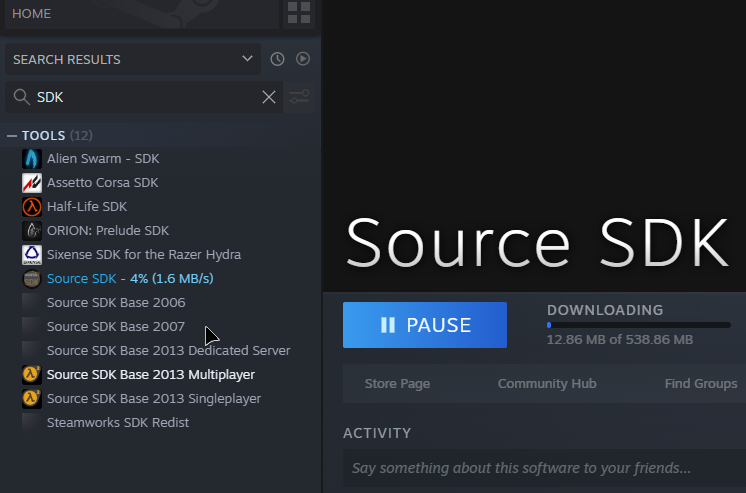Viewport: 746px width, 493px height.
Task: Pause the Source SDK download
Action: tap(425, 325)
